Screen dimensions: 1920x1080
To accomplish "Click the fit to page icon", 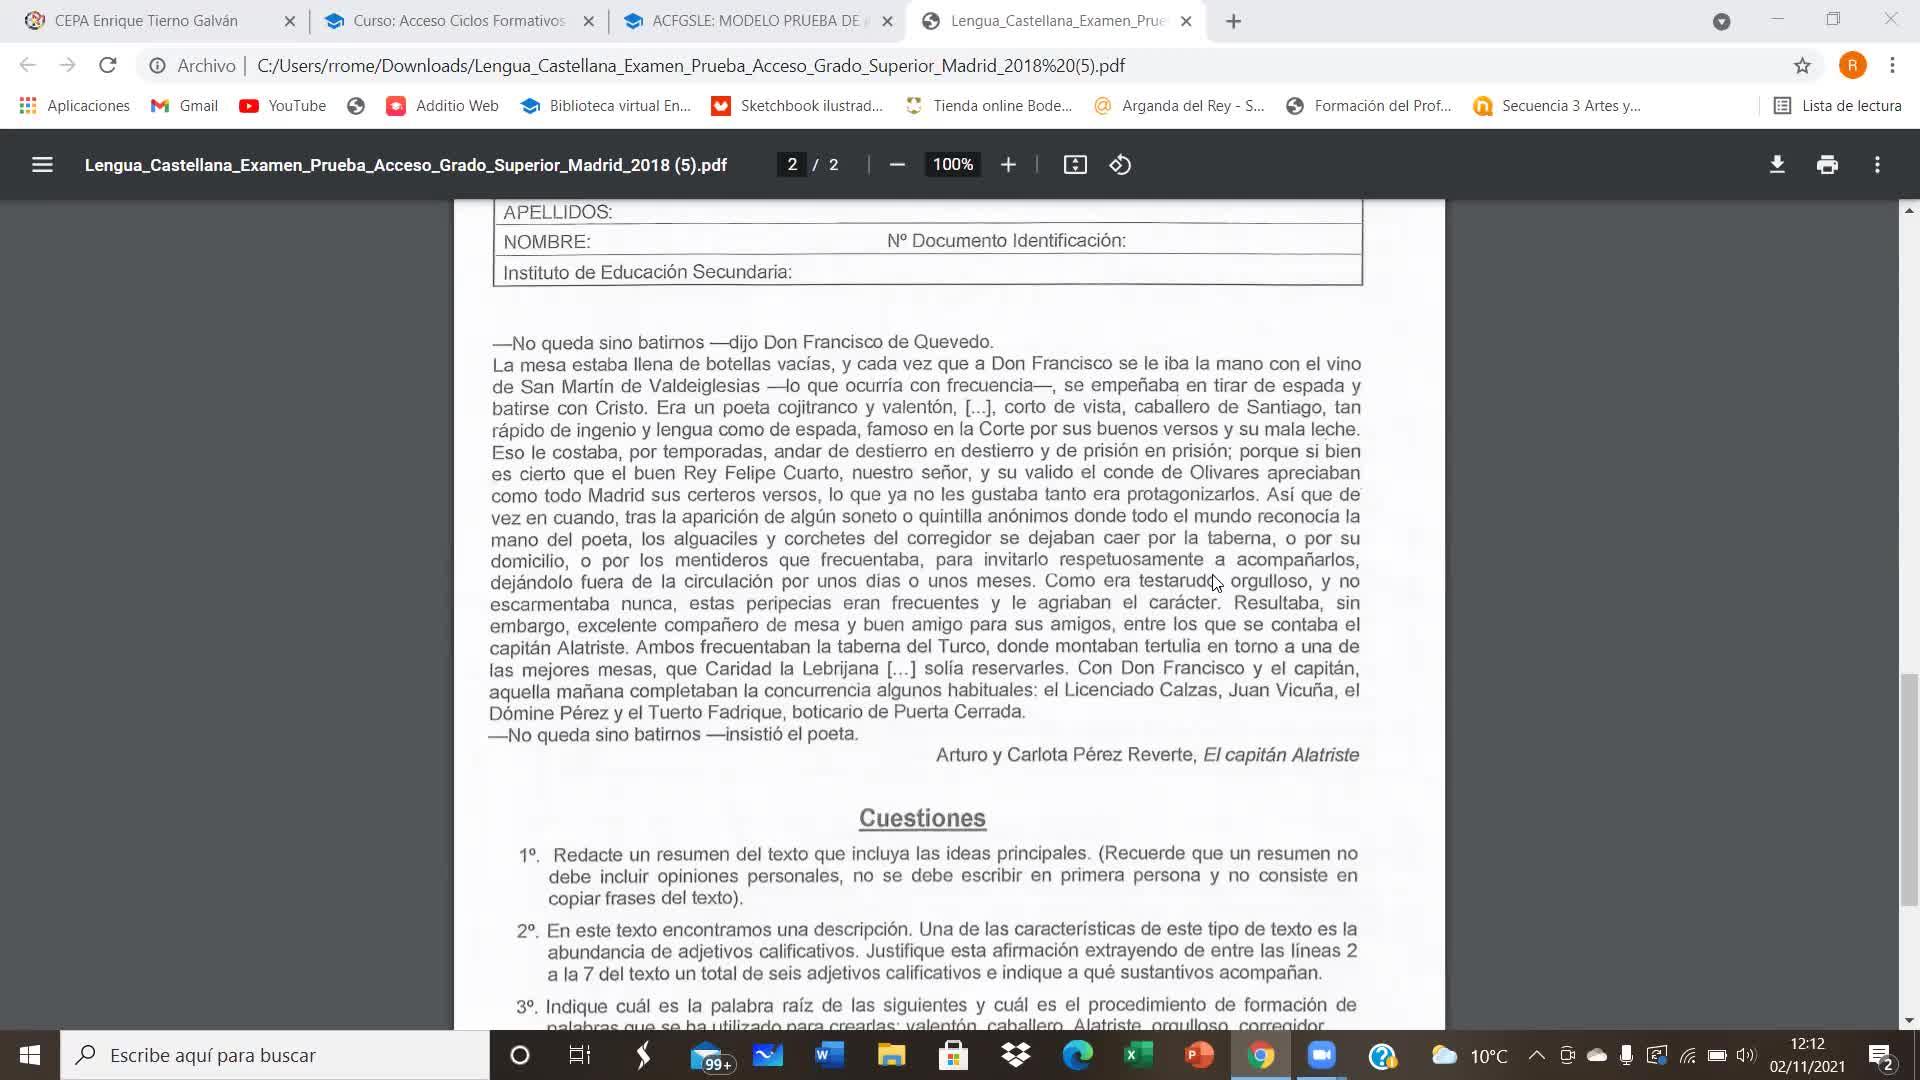I will pyautogui.click(x=1075, y=165).
